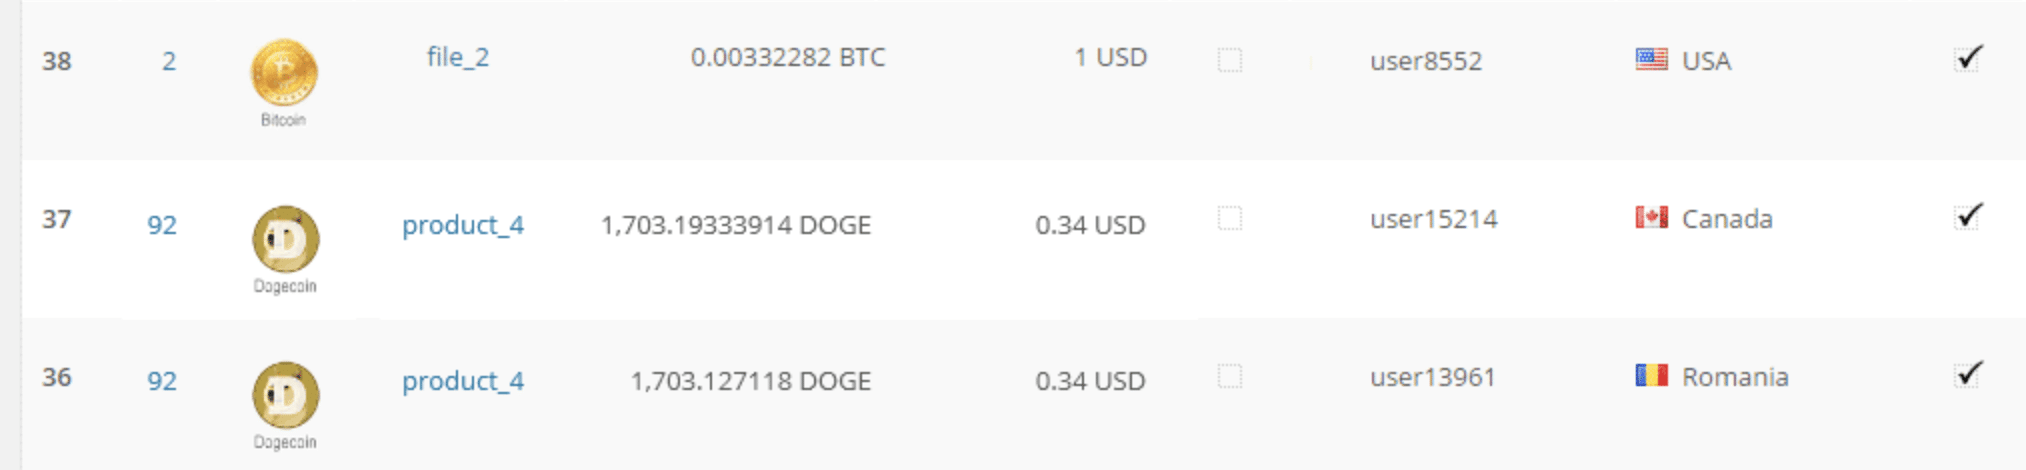Viewport: 2026px width, 470px height.
Task: Click the 0.00332282 BTC amount
Action: coord(787,57)
